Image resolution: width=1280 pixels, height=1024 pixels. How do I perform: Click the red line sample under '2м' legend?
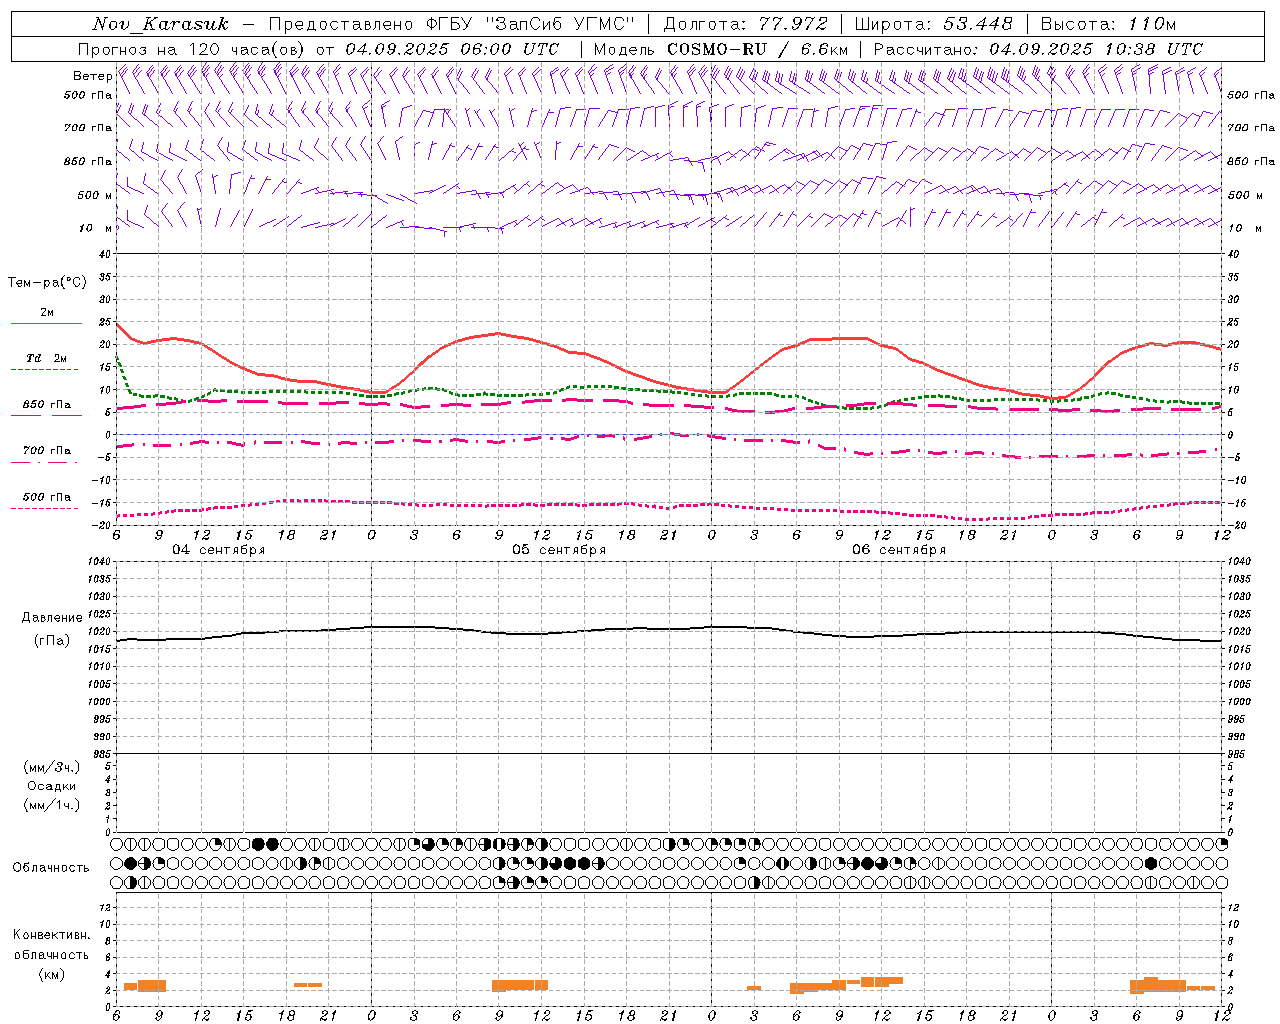coord(46,323)
